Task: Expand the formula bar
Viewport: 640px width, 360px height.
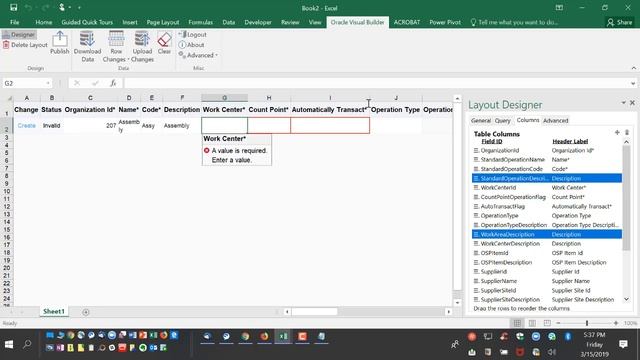Action: tap(633, 83)
